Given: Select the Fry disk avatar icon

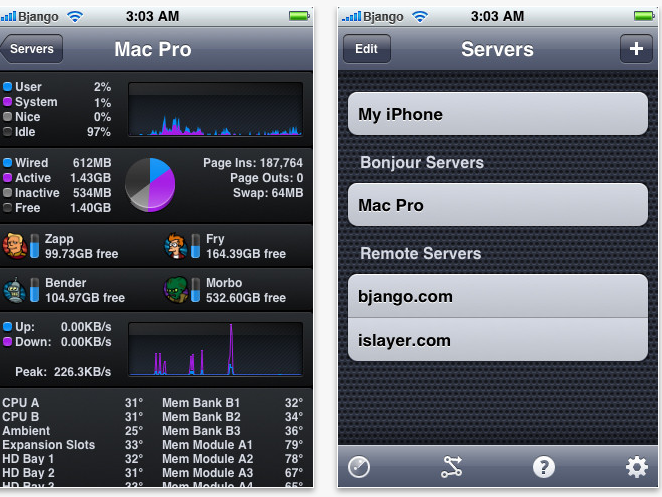Looking at the screenshot, I should click(x=176, y=246).
